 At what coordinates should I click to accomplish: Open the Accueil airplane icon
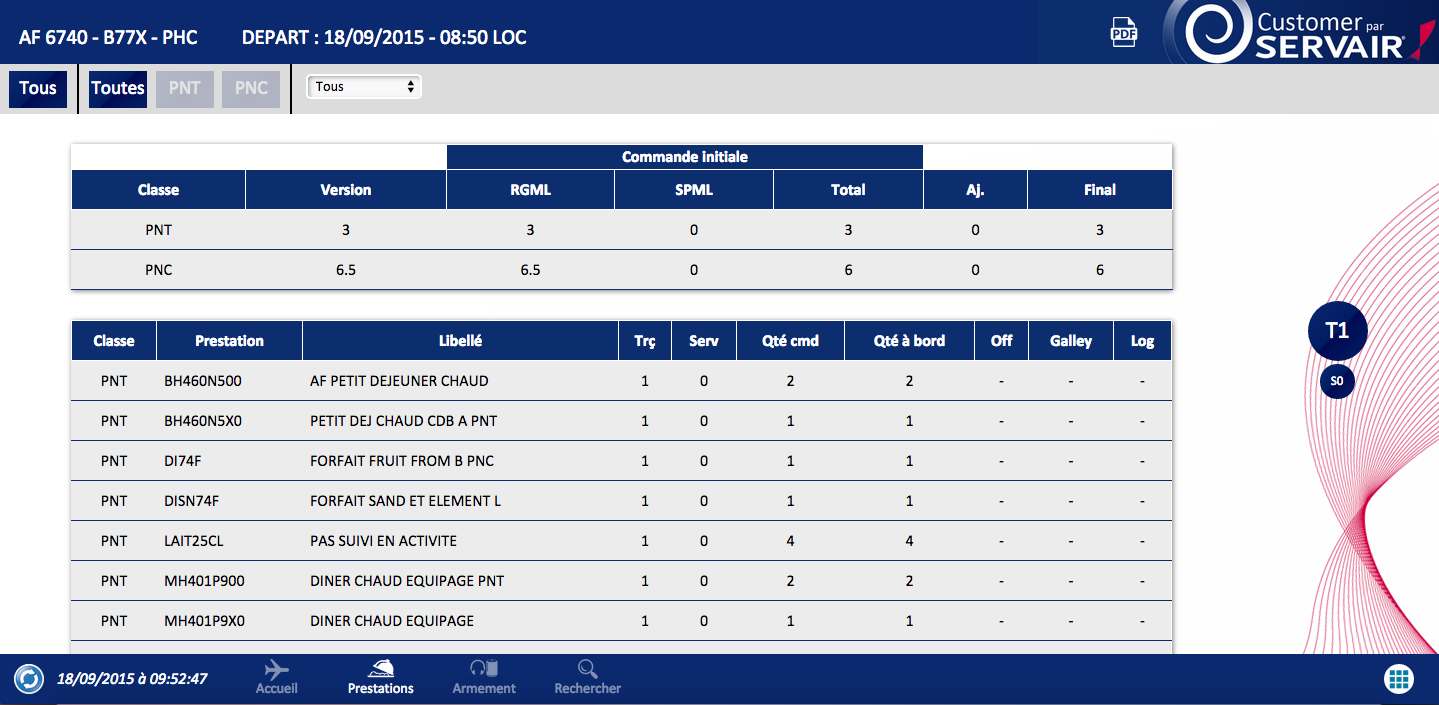pyautogui.click(x=276, y=670)
